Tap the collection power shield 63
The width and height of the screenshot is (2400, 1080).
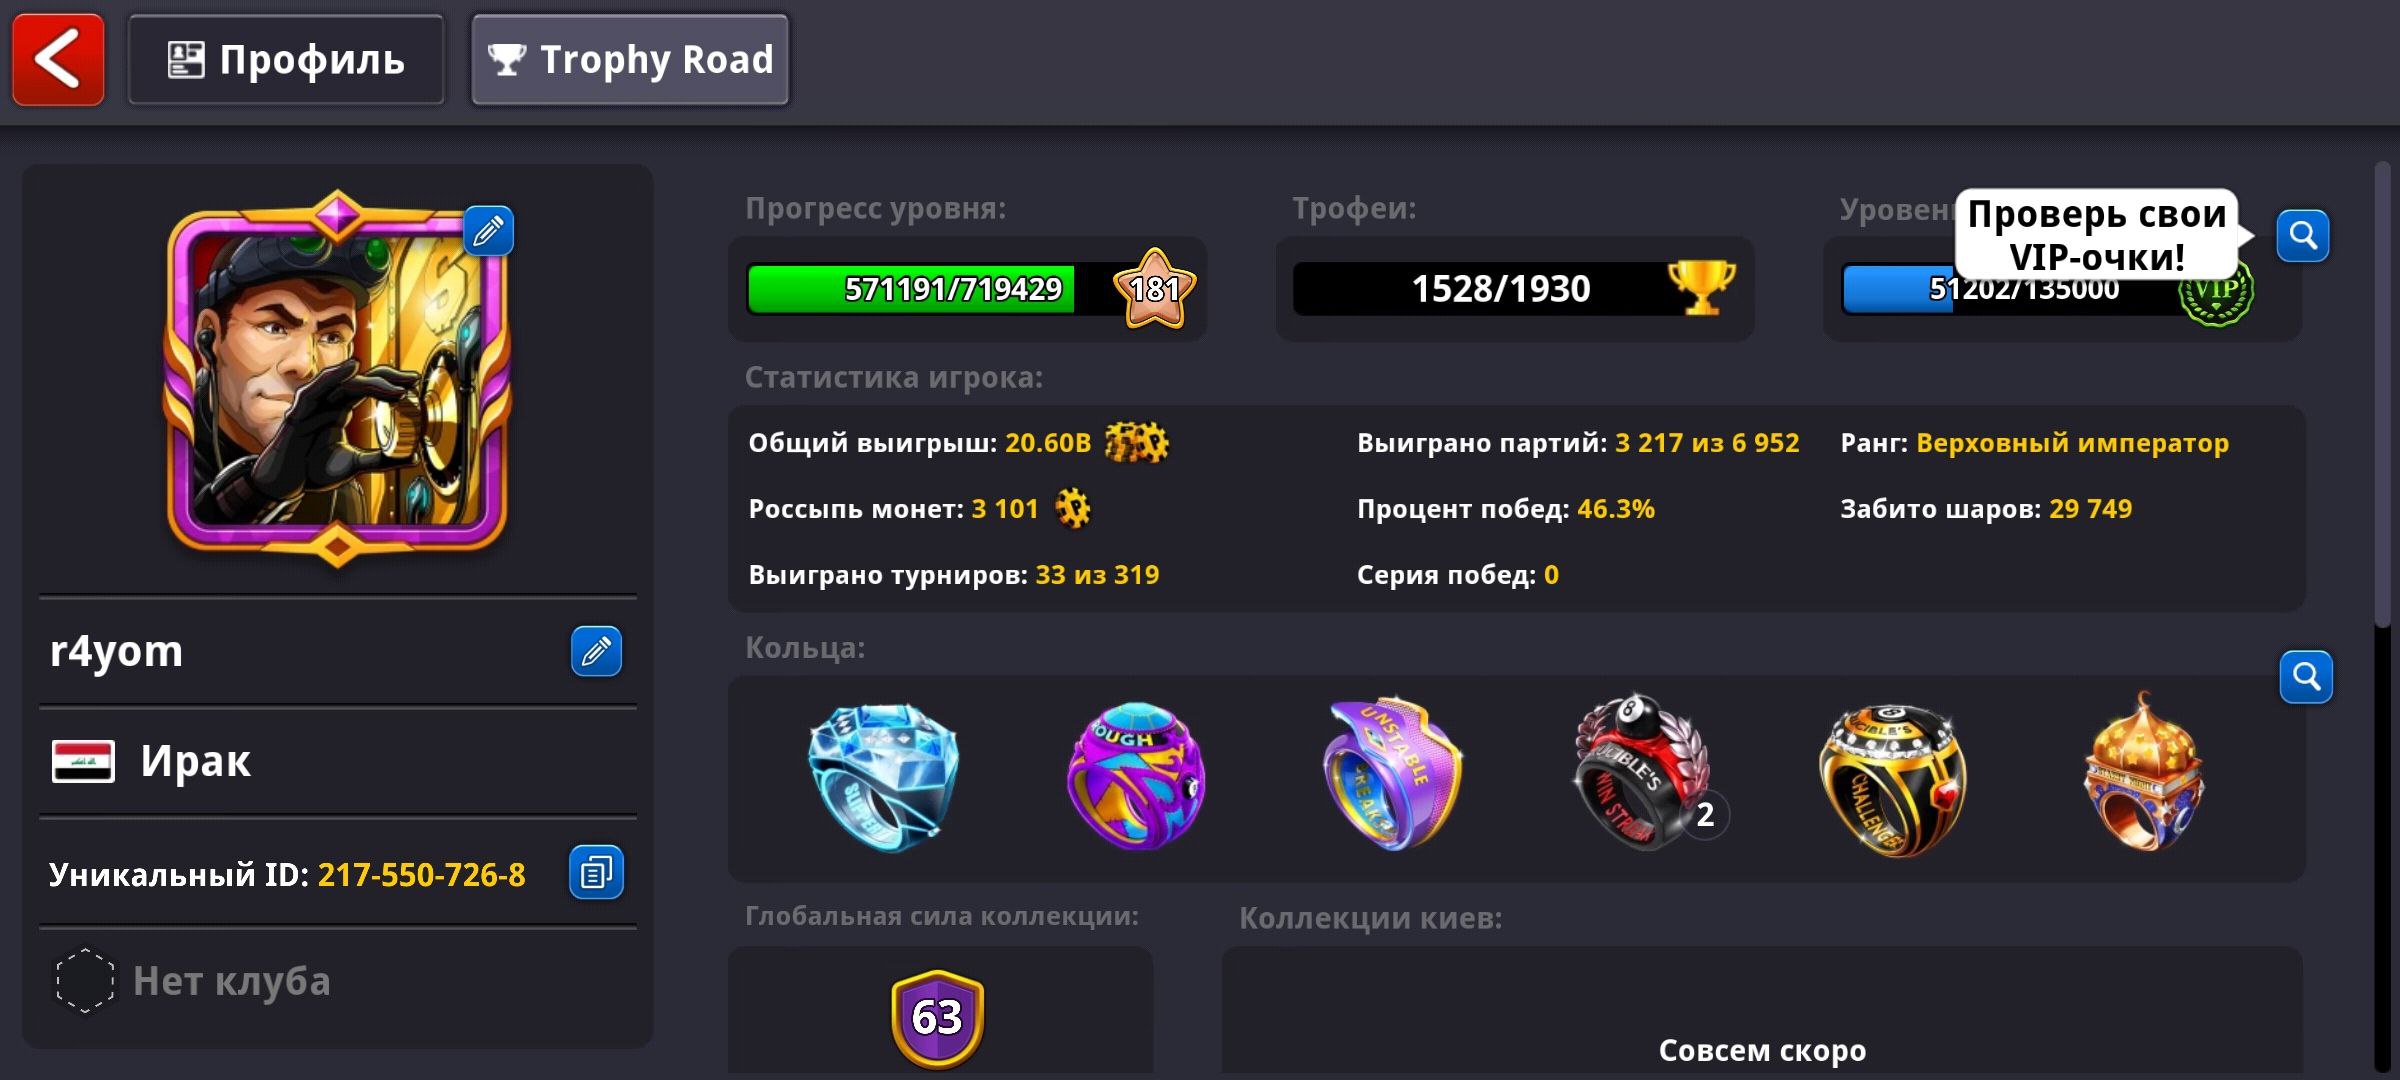coord(937,1018)
